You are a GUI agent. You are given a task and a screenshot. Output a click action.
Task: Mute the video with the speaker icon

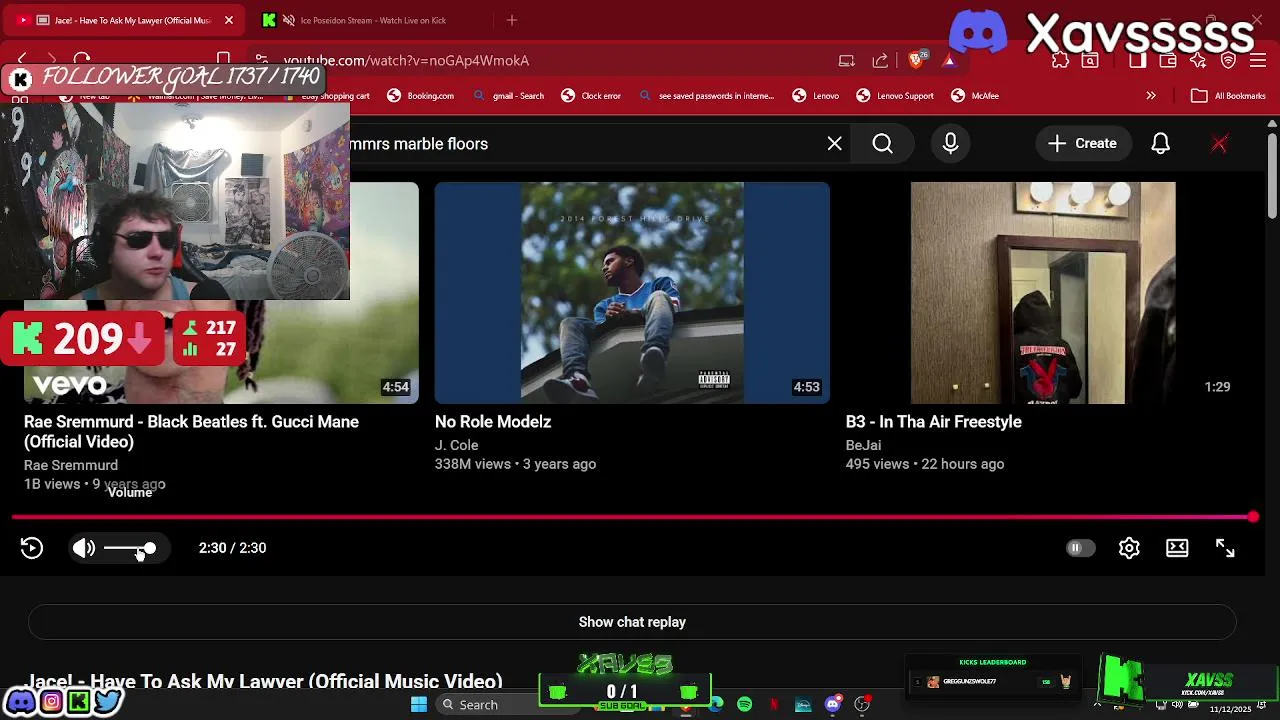point(84,548)
